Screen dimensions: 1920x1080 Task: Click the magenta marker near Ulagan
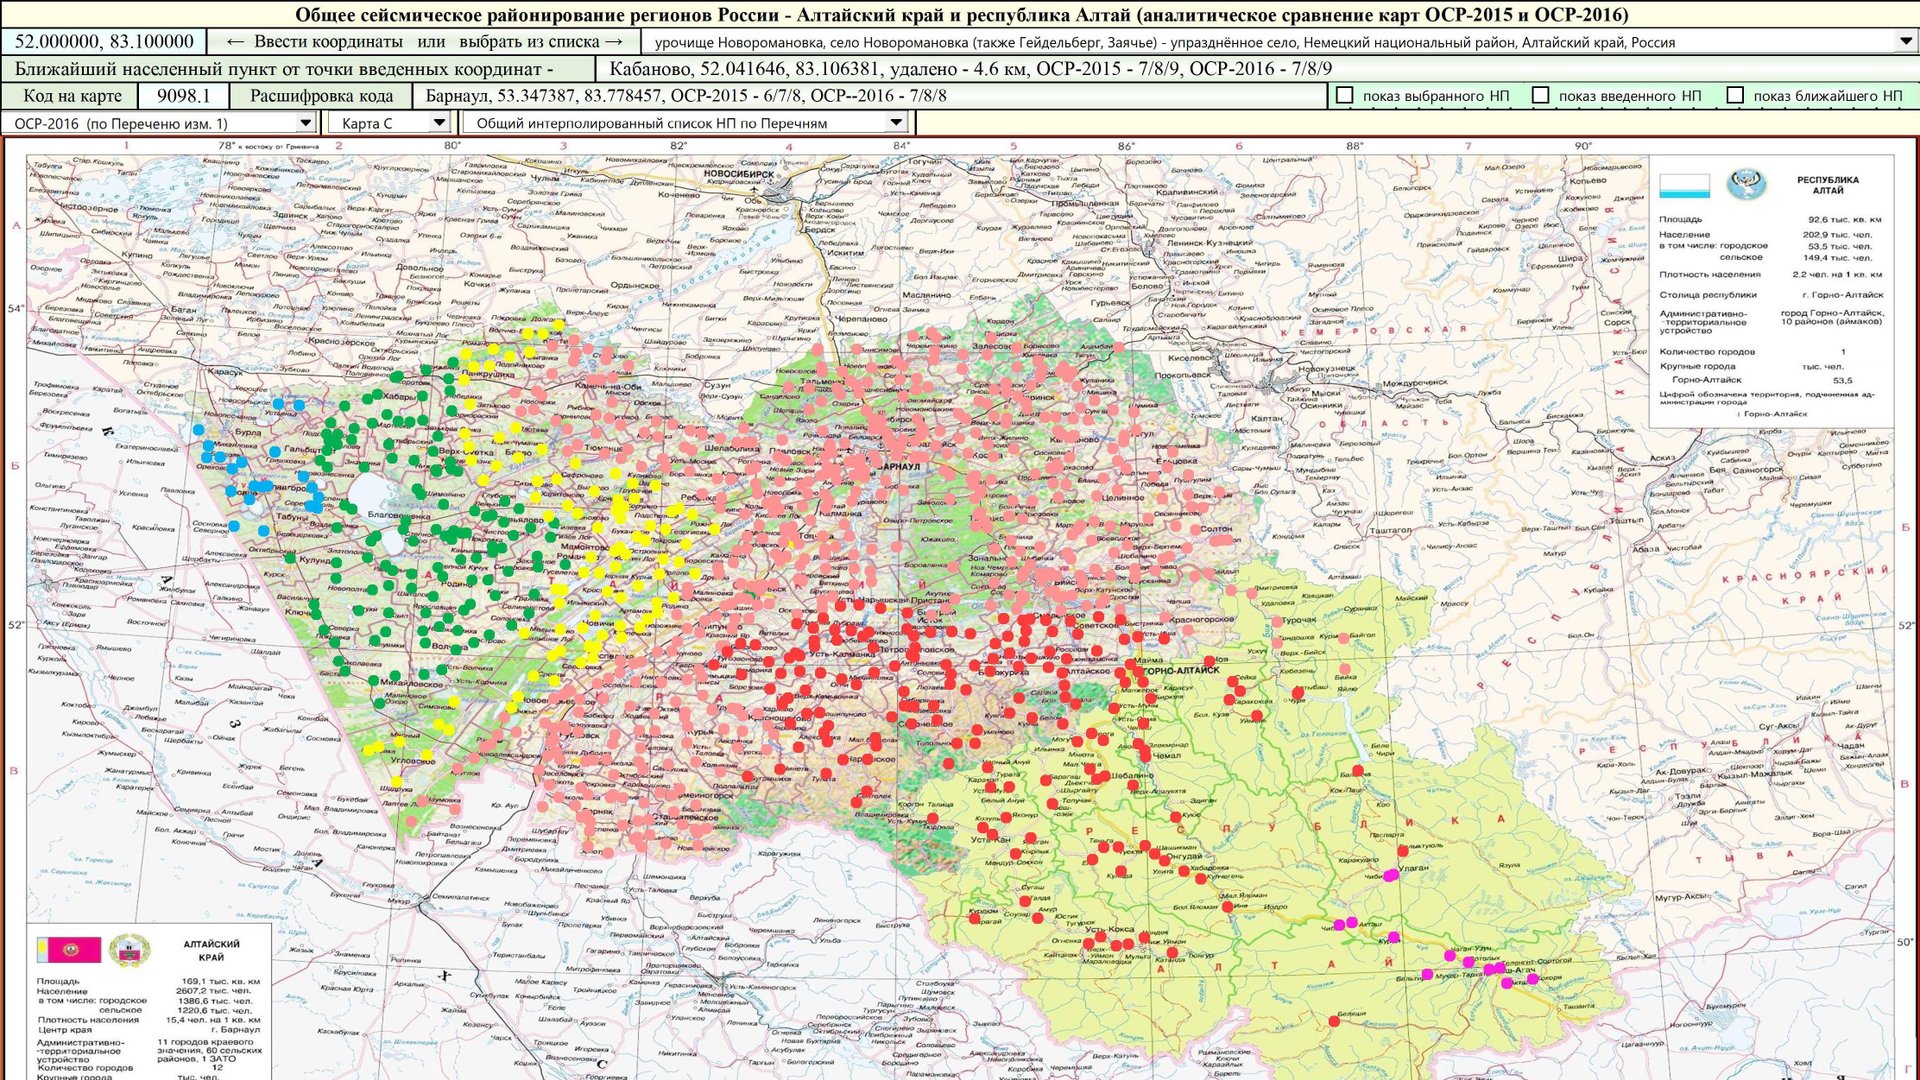1390,875
